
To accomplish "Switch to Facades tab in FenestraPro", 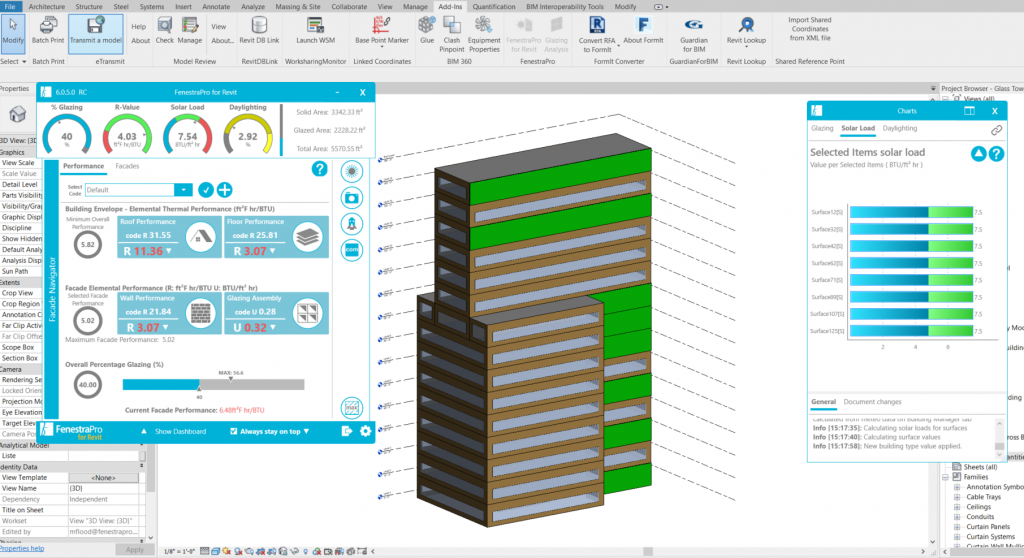I will (127, 166).
